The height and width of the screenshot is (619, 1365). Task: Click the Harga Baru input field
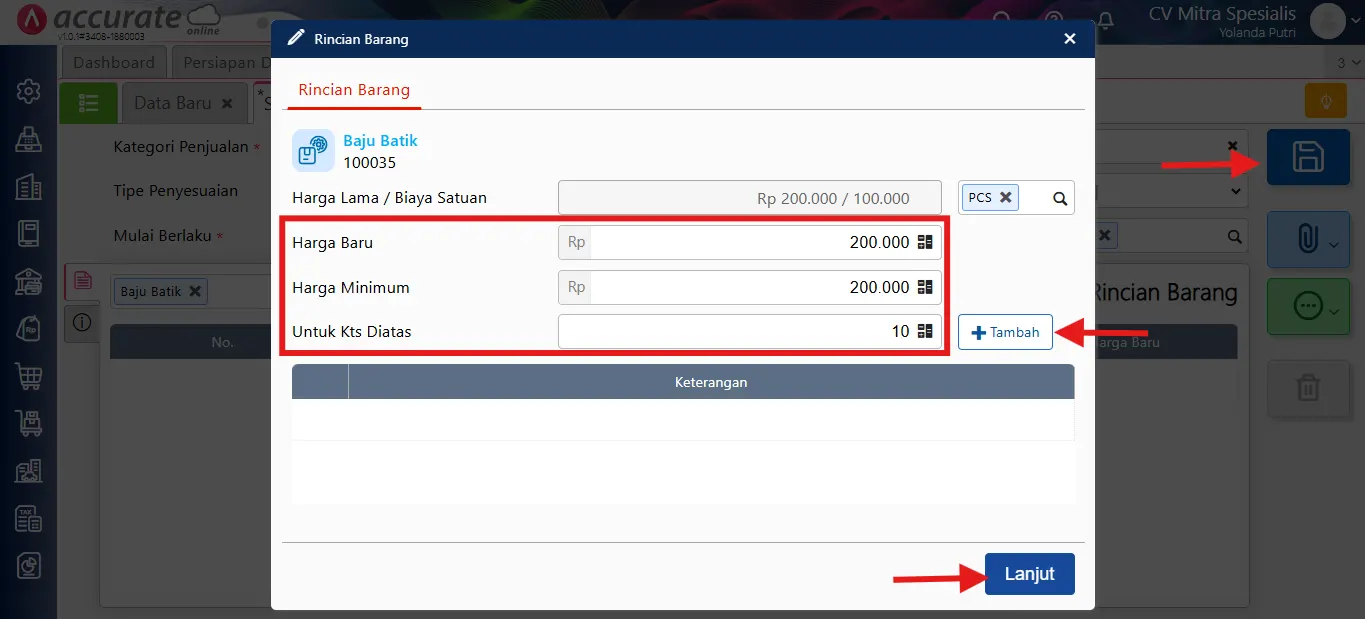point(750,243)
